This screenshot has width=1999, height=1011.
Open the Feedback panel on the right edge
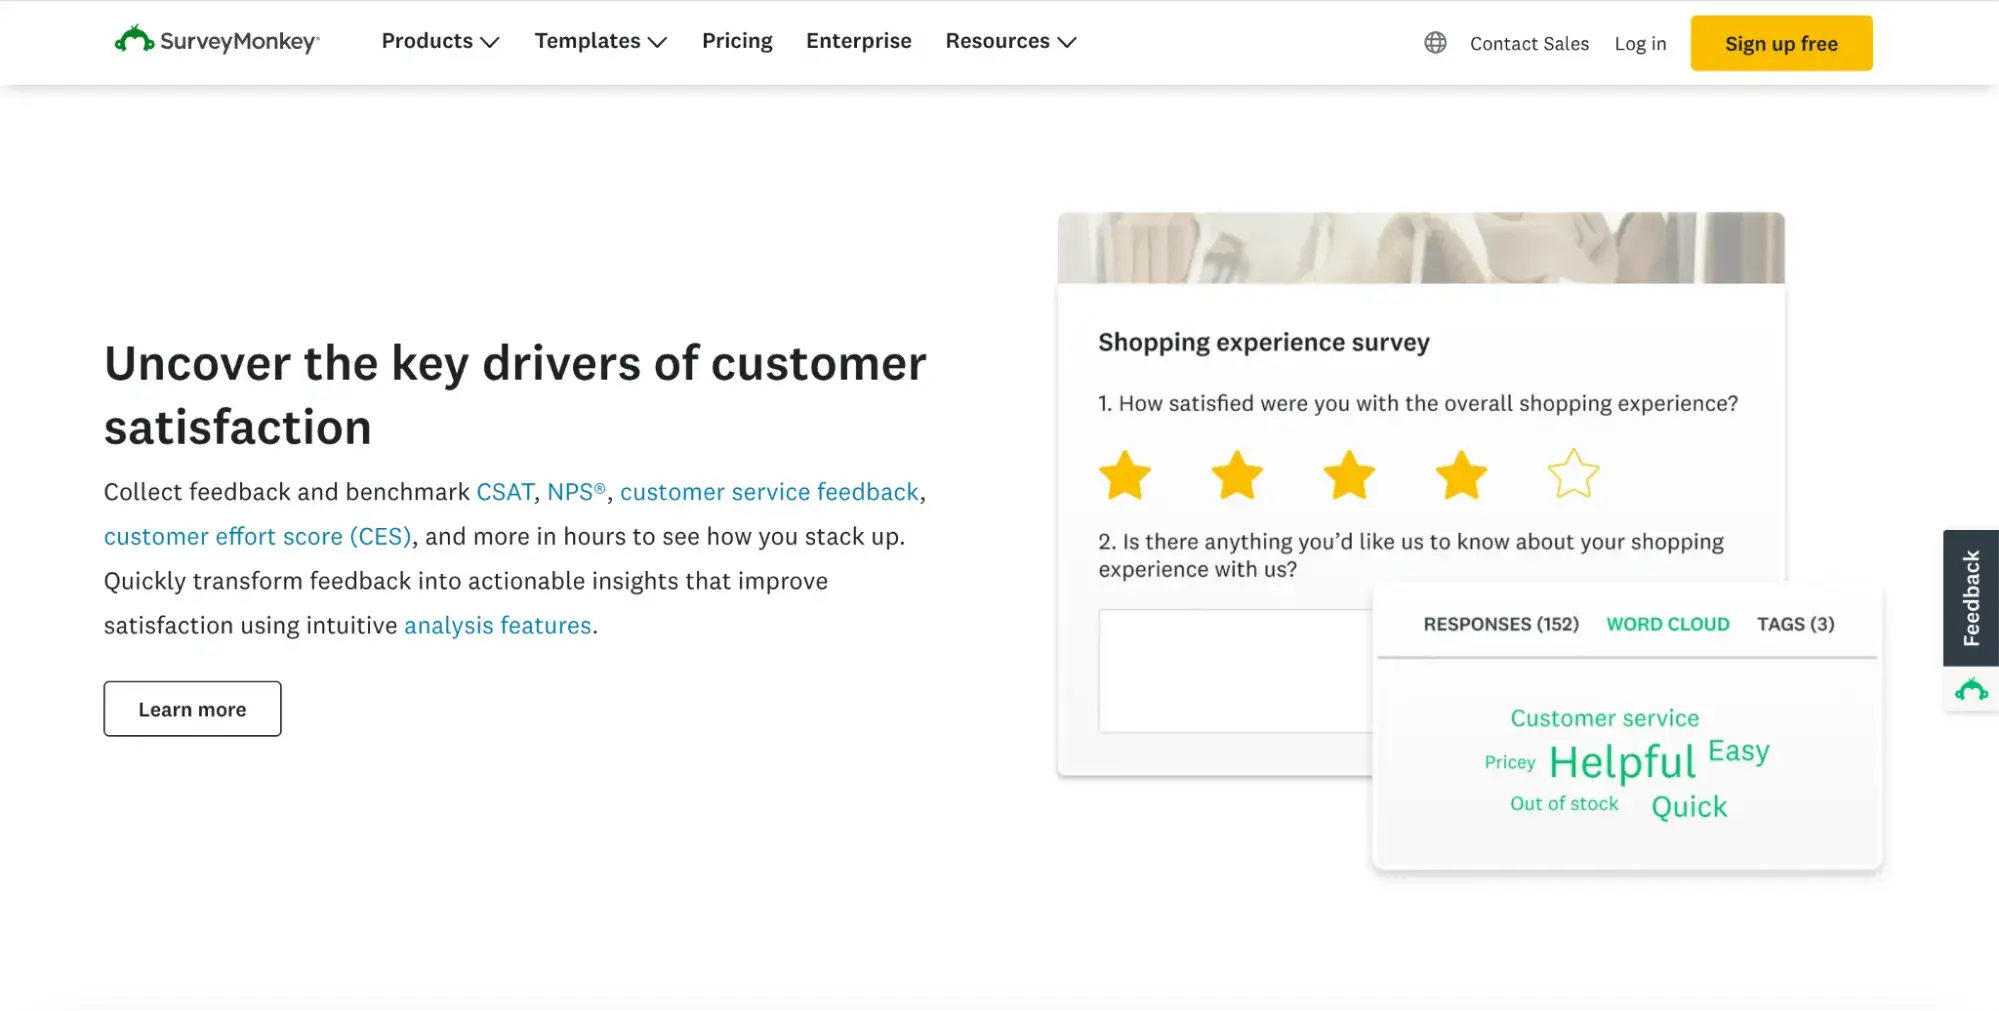click(x=1971, y=597)
